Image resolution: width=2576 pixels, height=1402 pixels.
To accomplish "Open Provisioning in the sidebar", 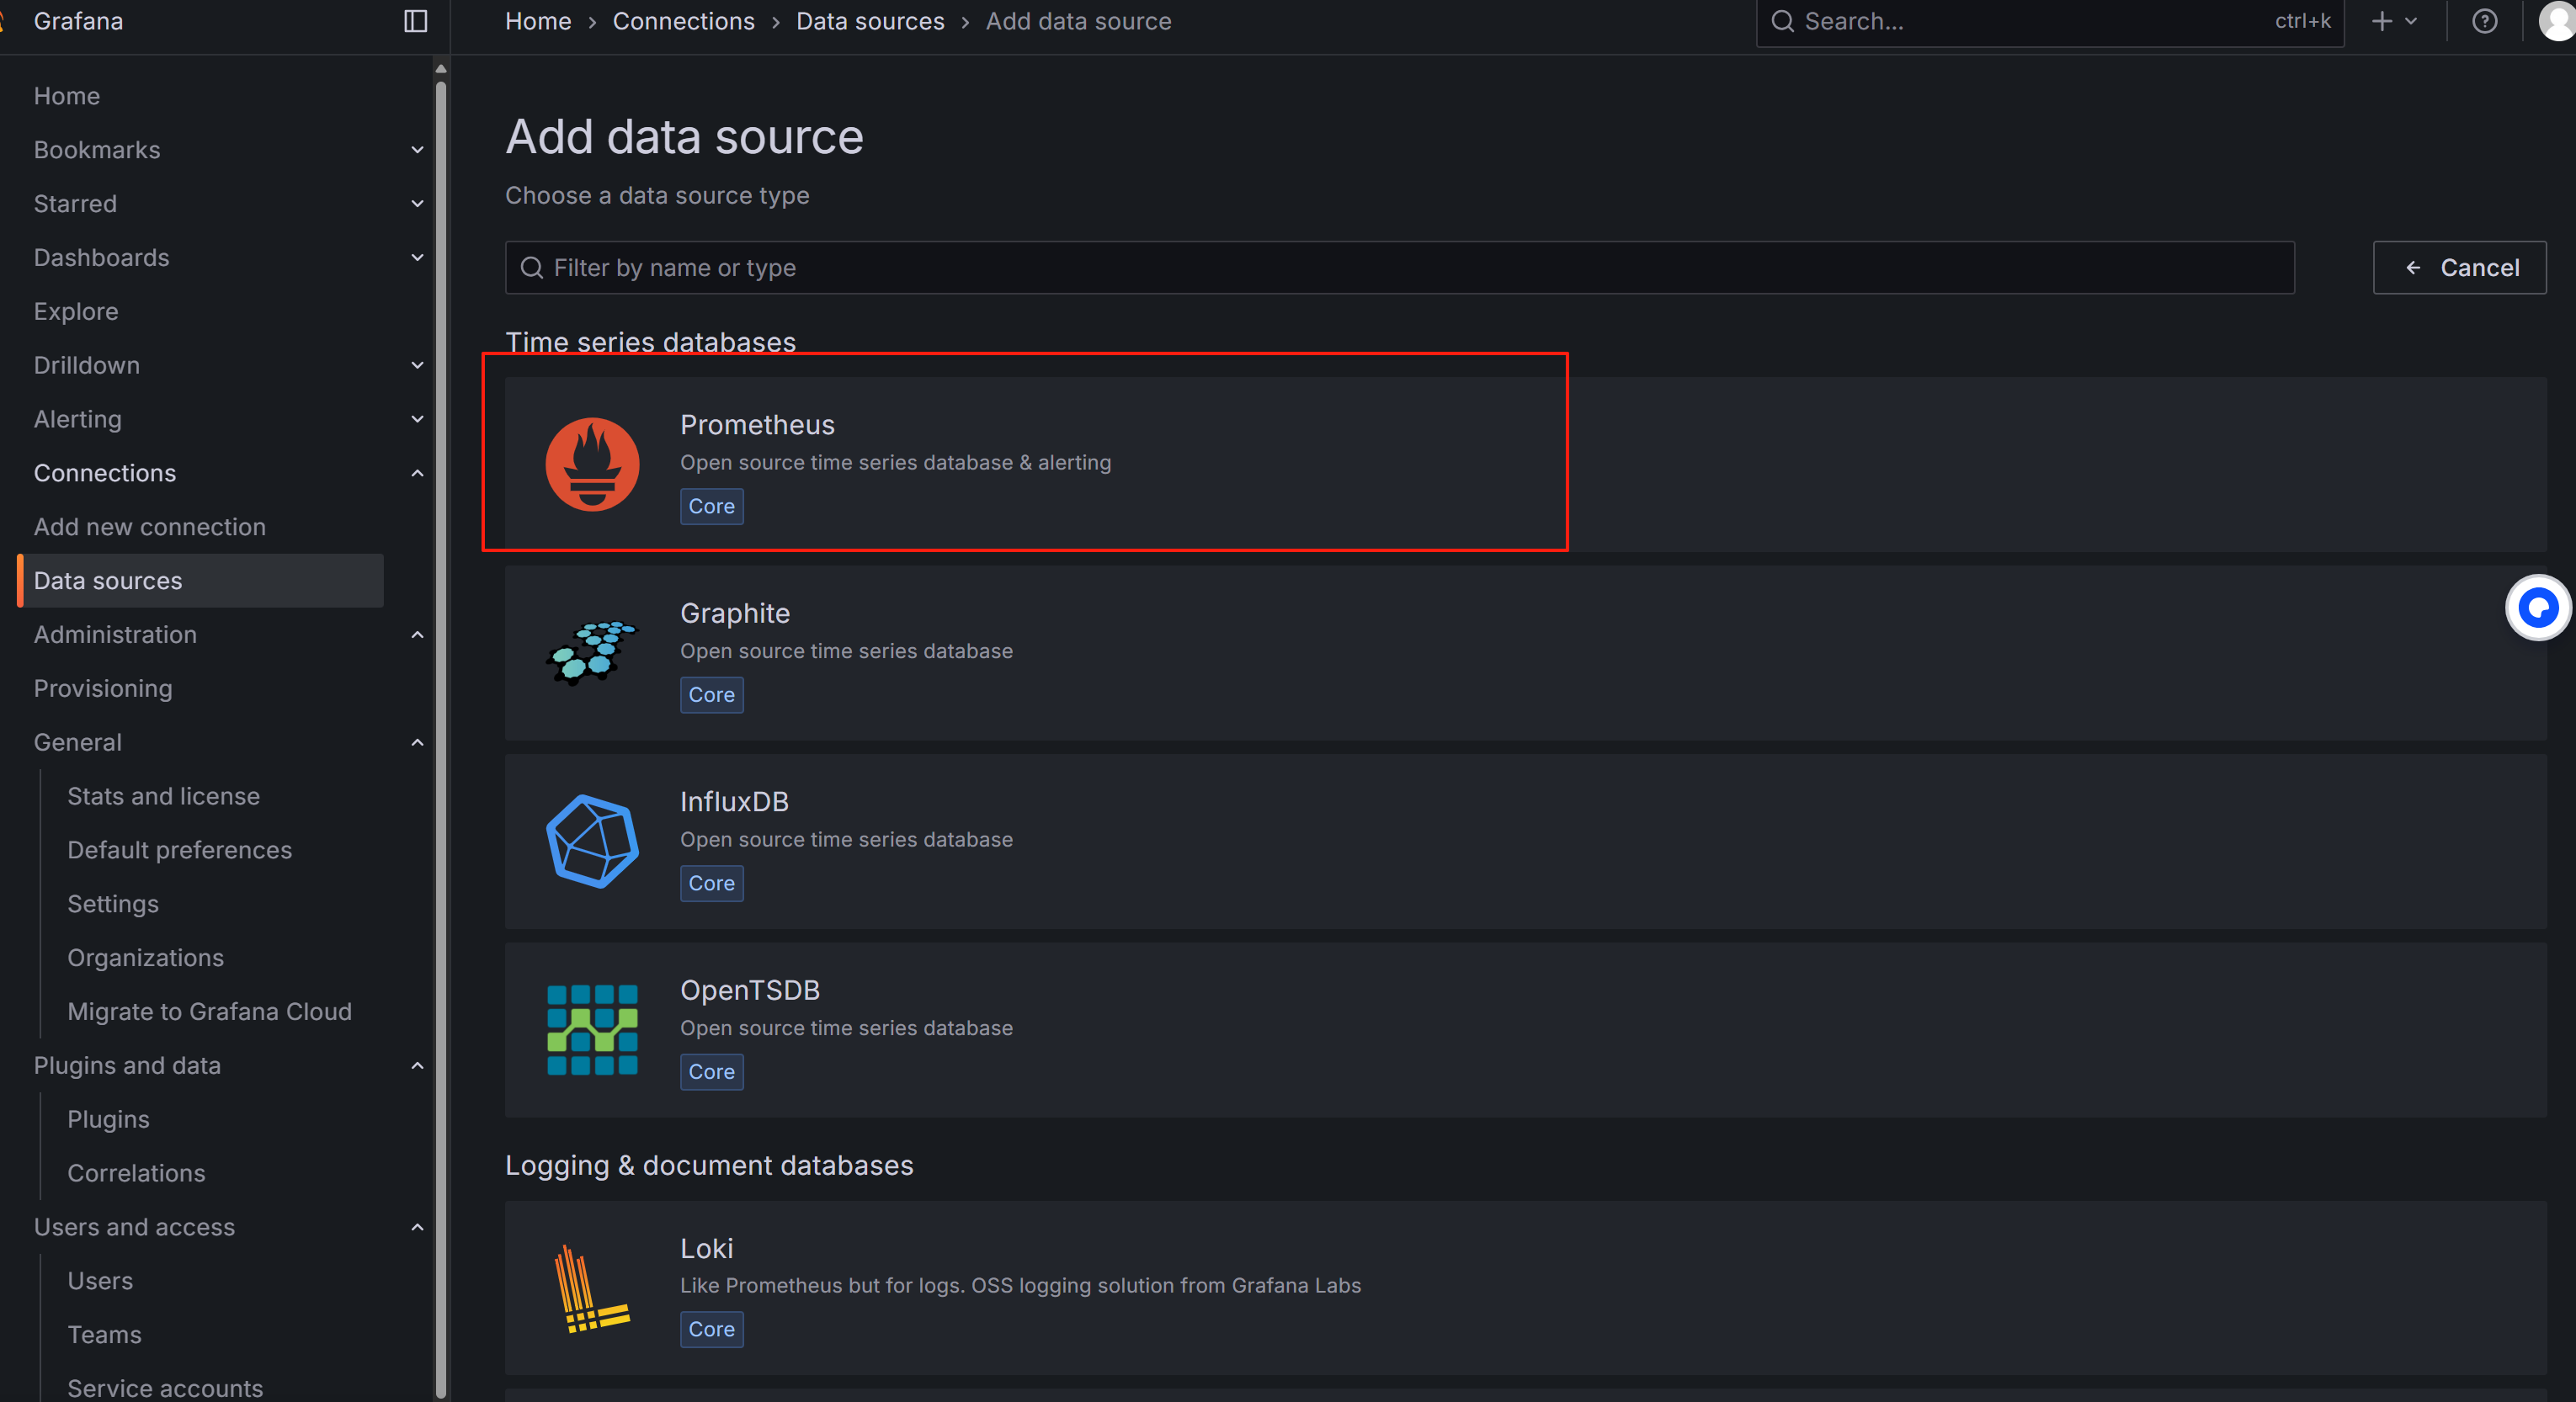I will point(103,689).
